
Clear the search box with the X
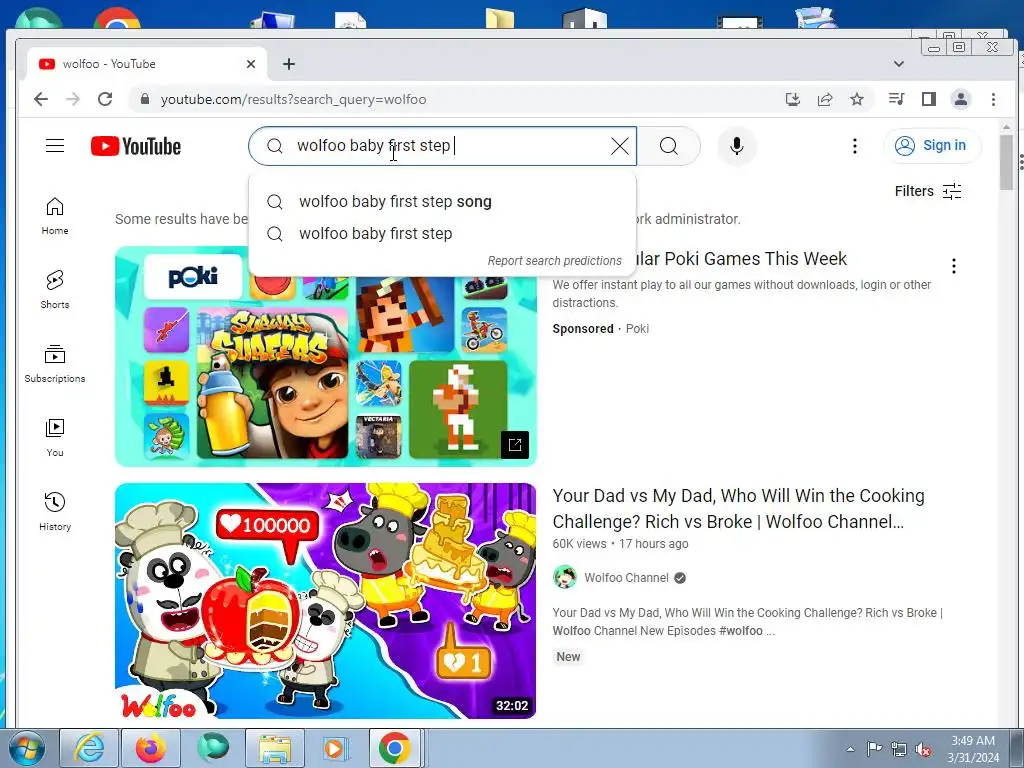[x=620, y=146]
